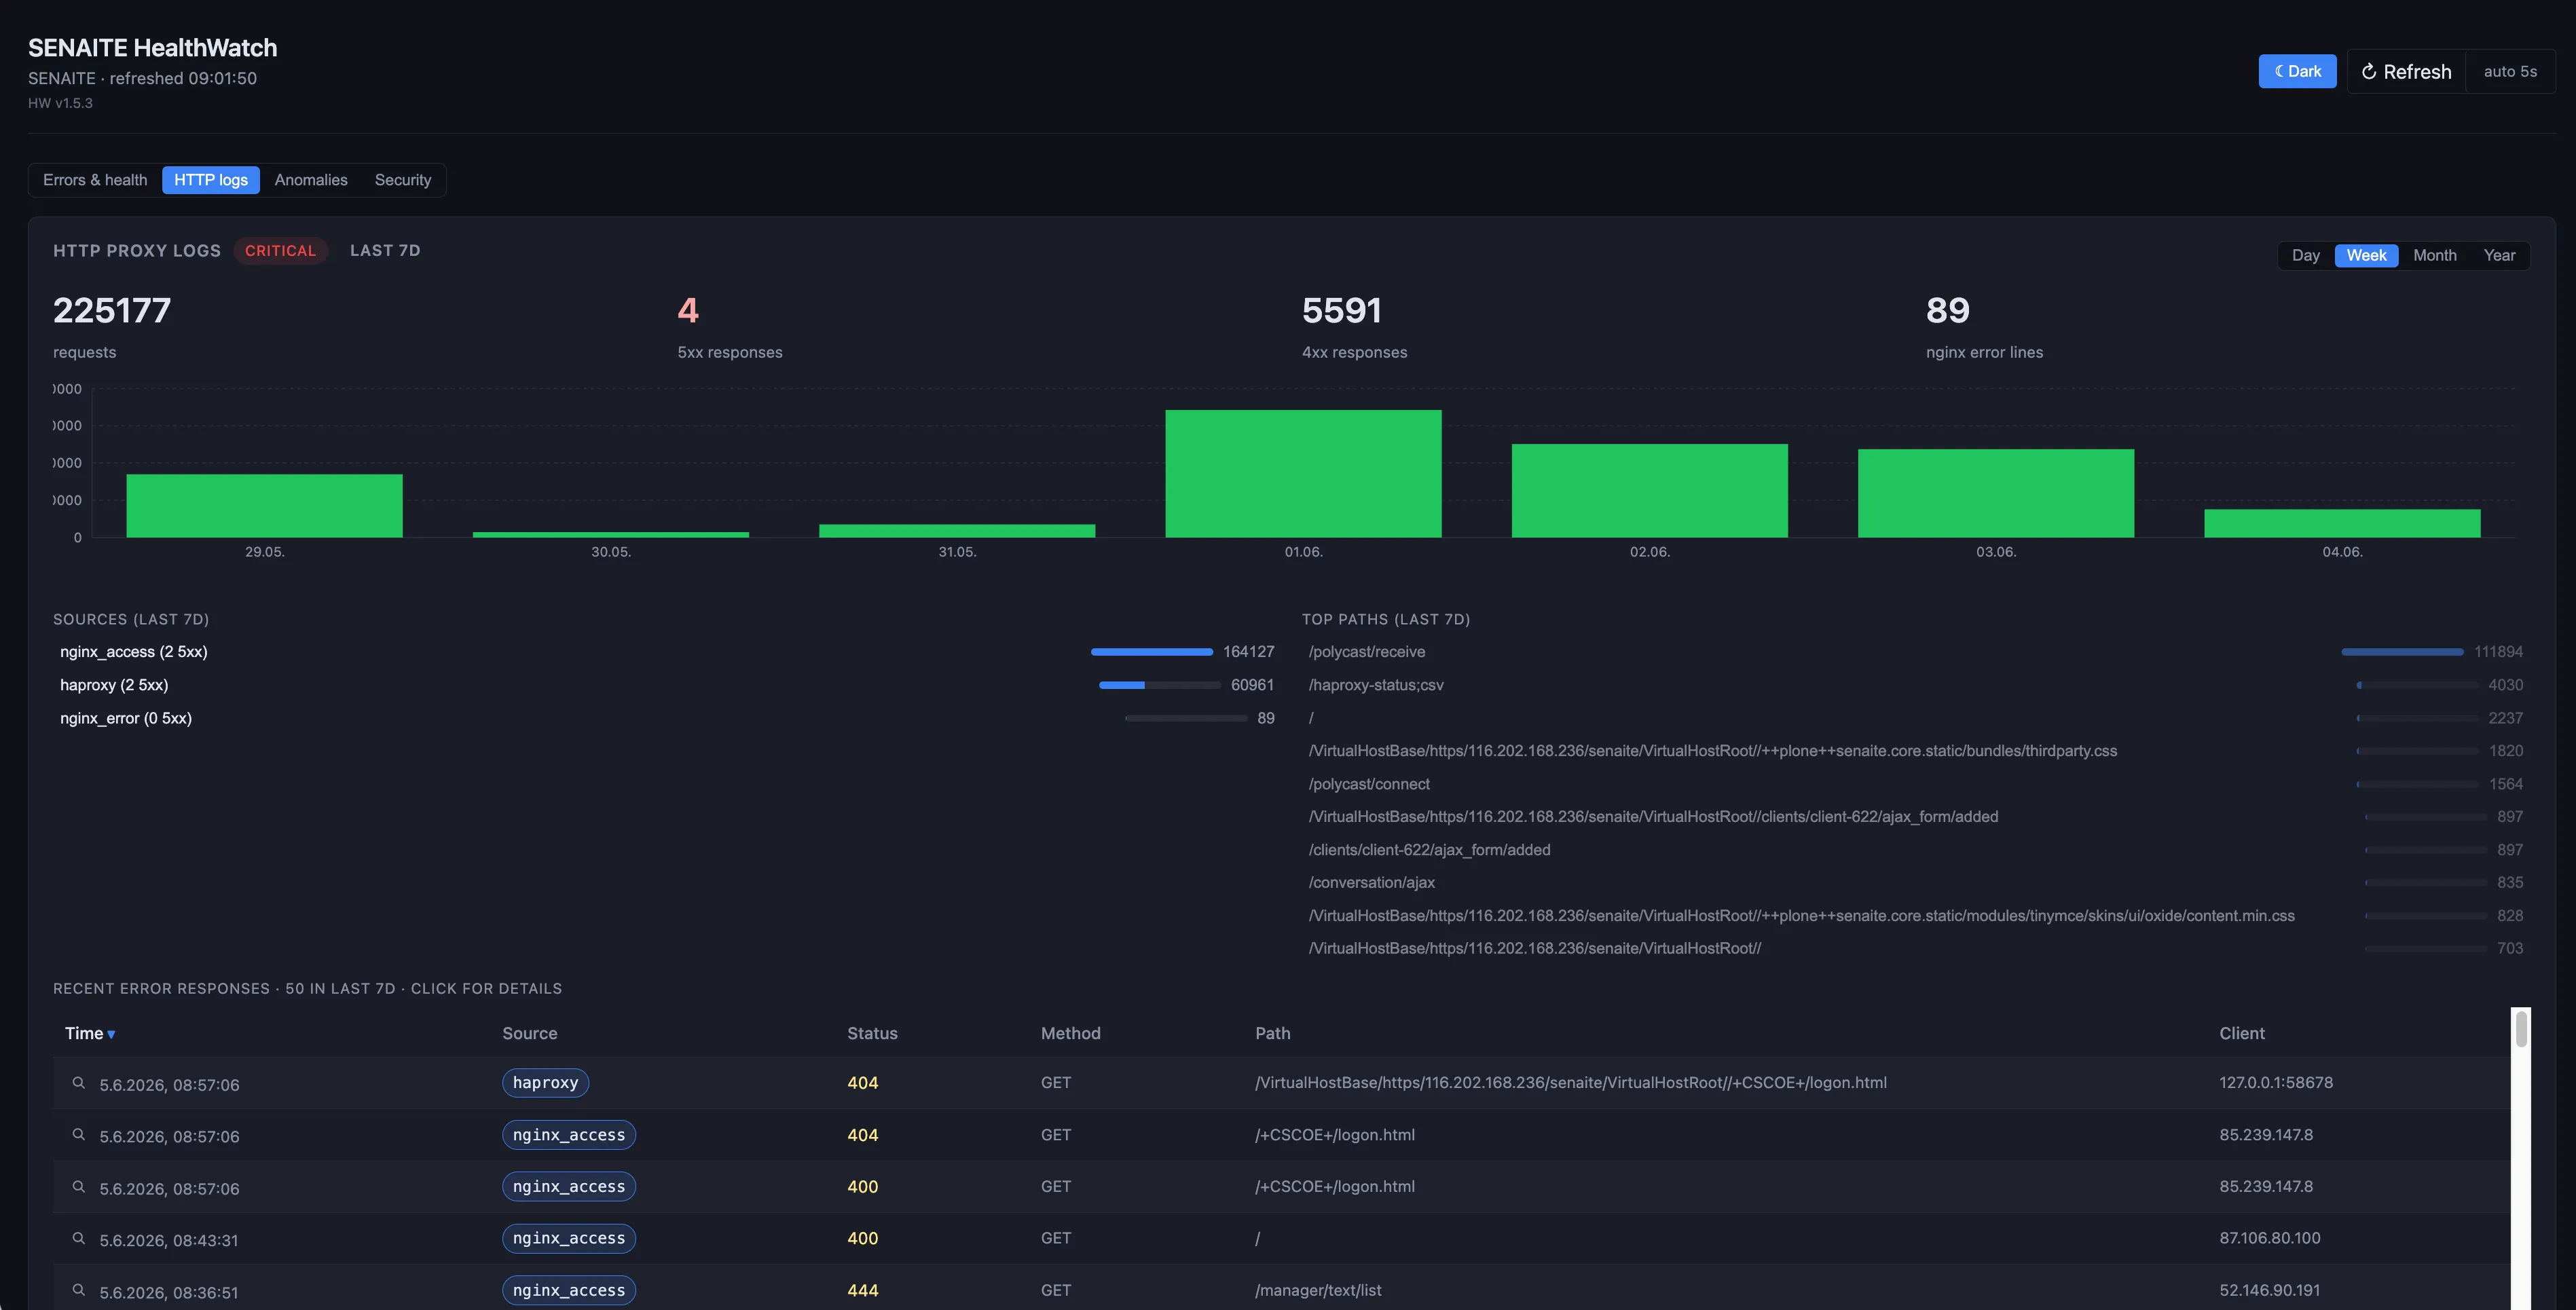Click the error table vertical scrollbar
Viewport: 2576px width, 1310px height.
click(x=2521, y=1030)
